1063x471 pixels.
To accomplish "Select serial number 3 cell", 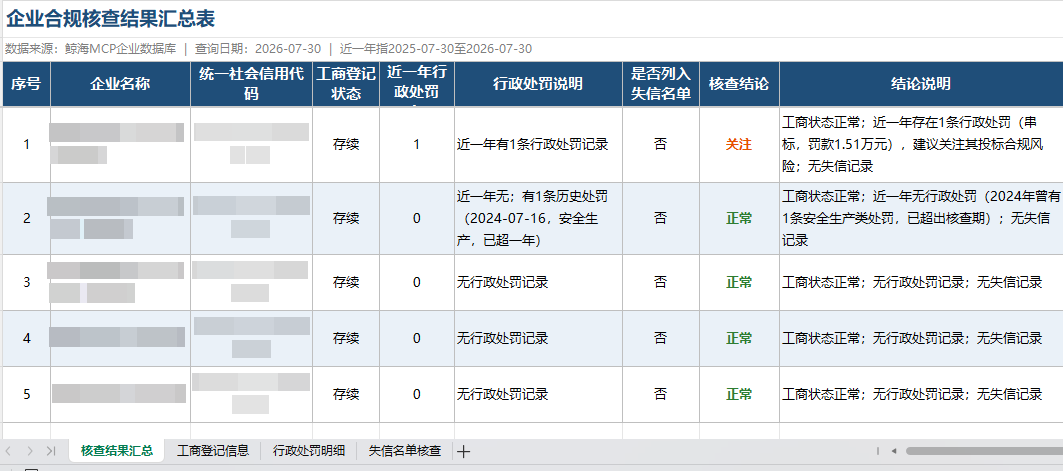I will [x=26, y=283].
